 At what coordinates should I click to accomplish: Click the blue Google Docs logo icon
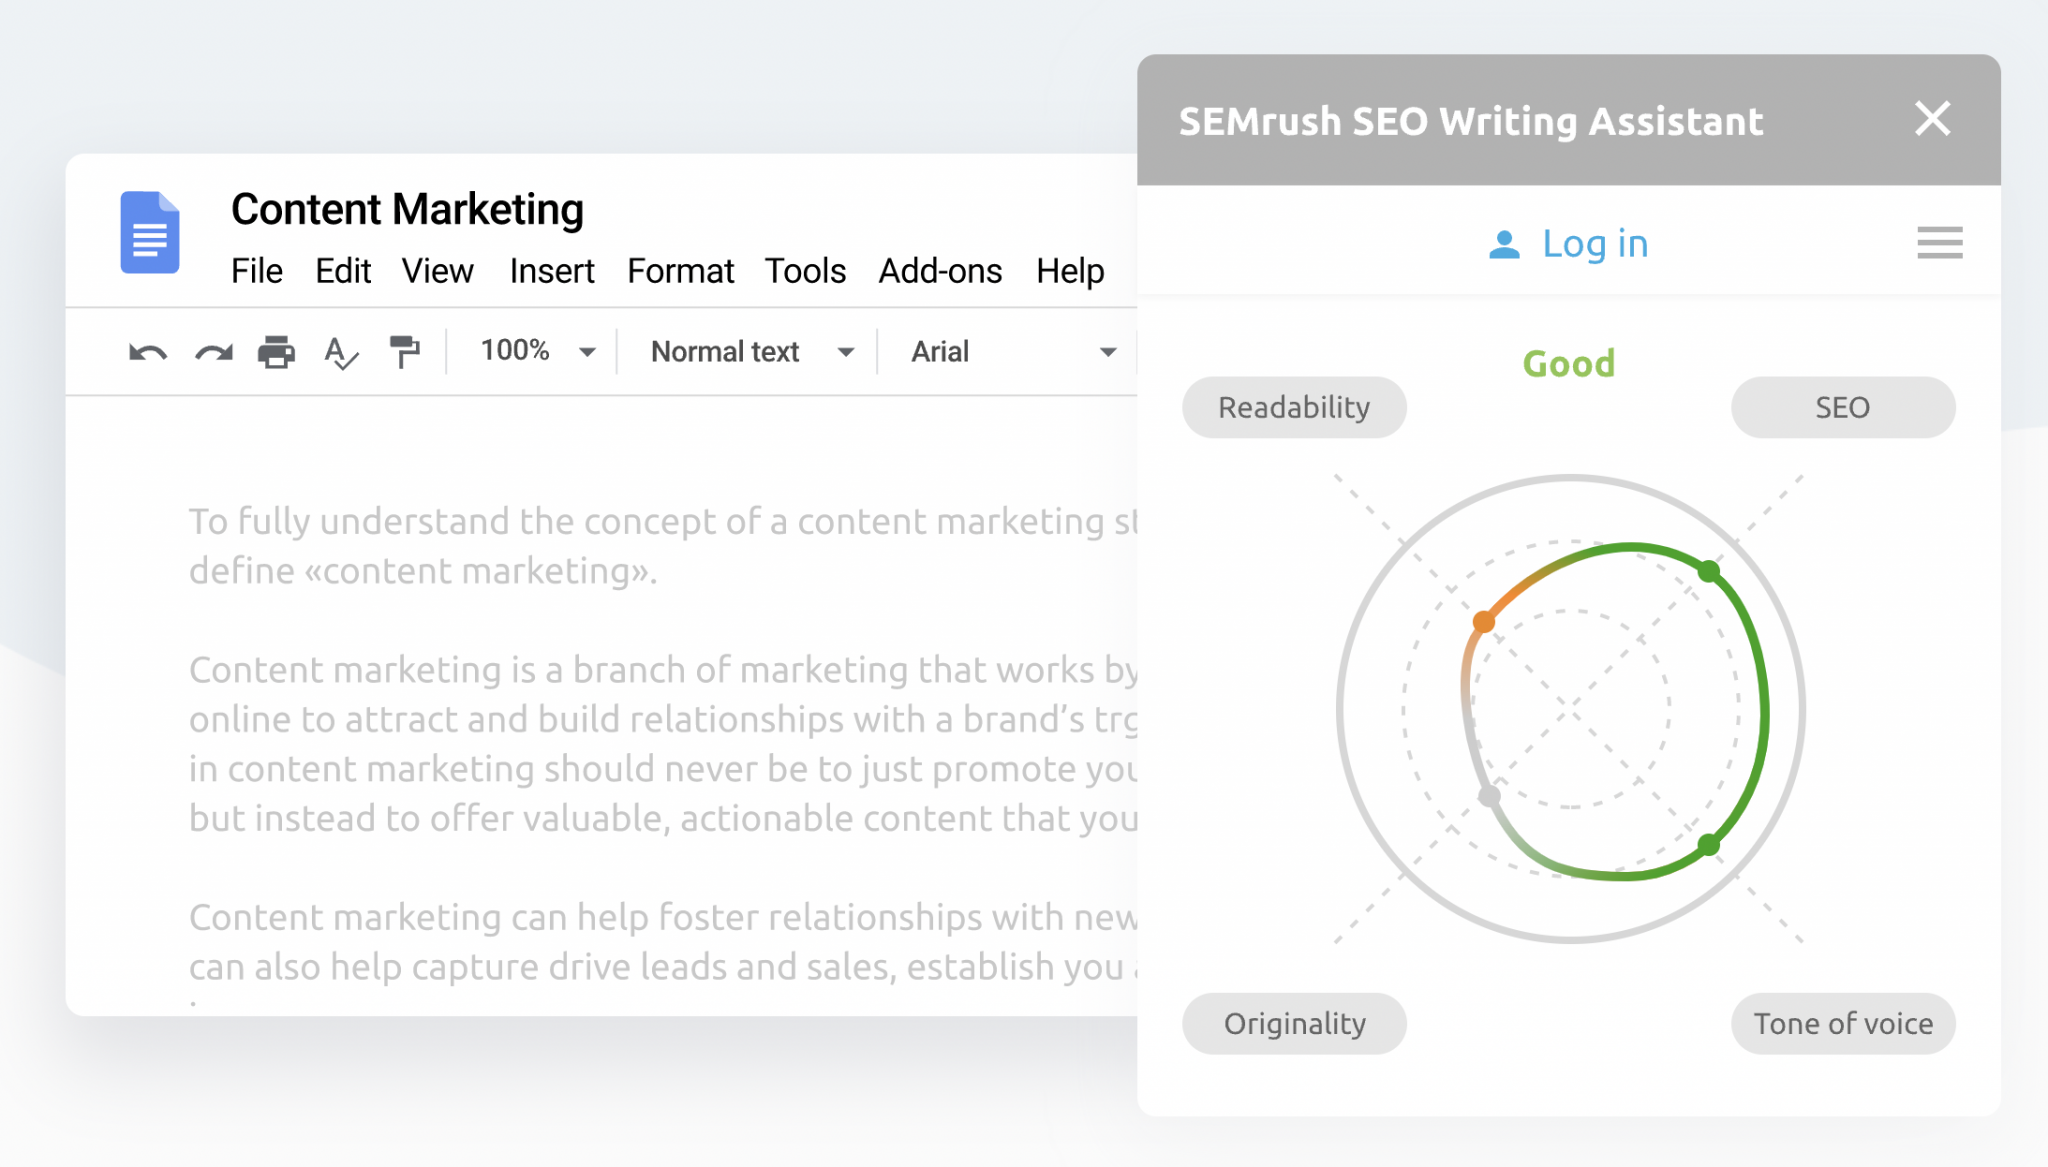150,233
